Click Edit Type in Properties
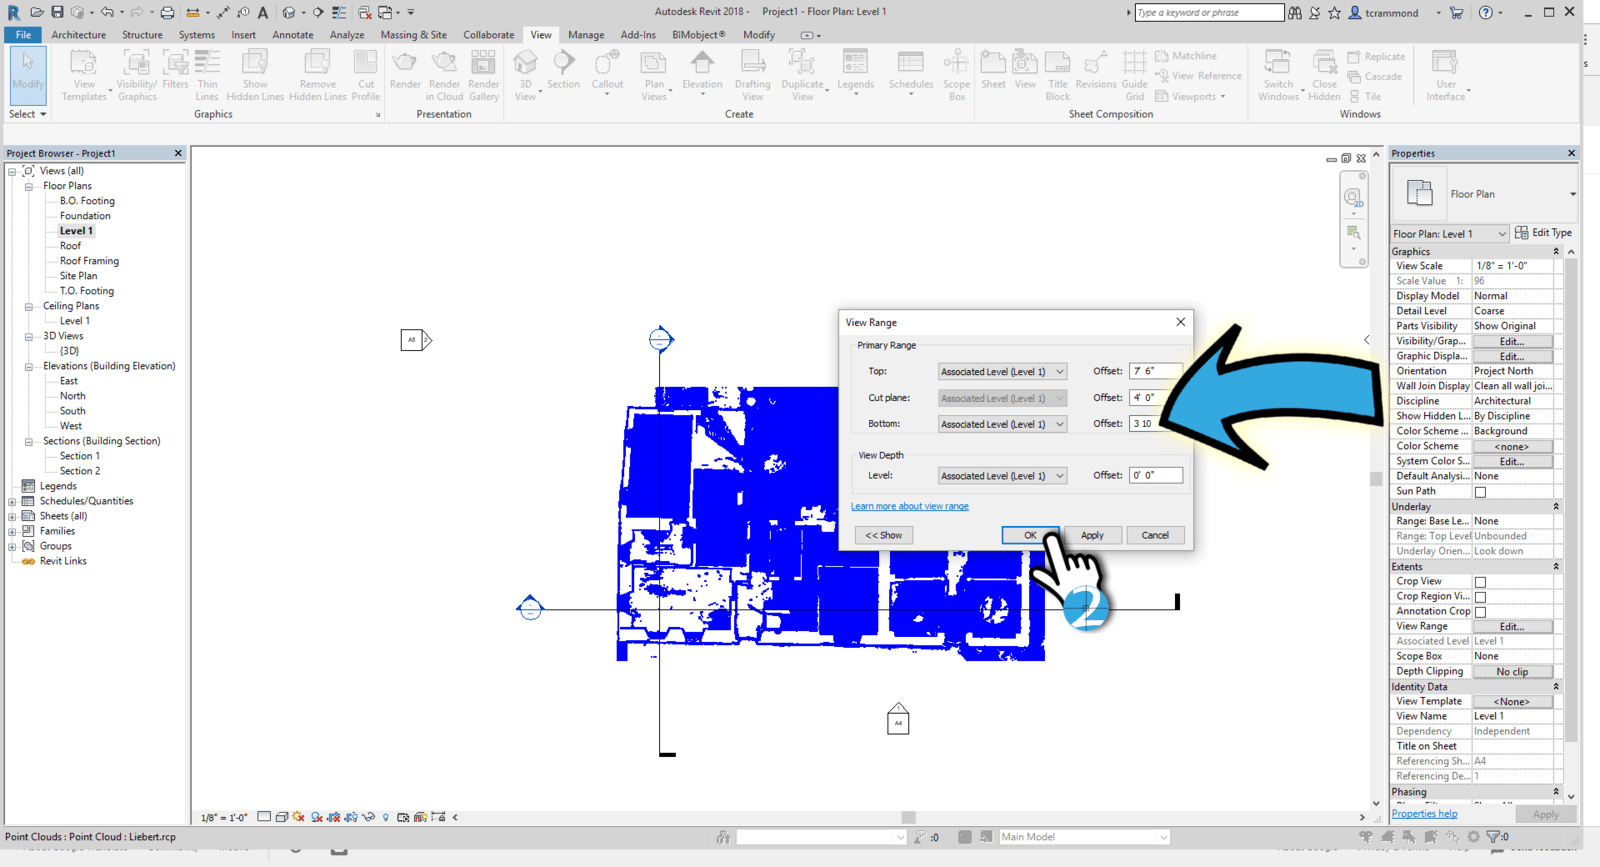Viewport: 1600px width, 867px height. click(1543, 233)
